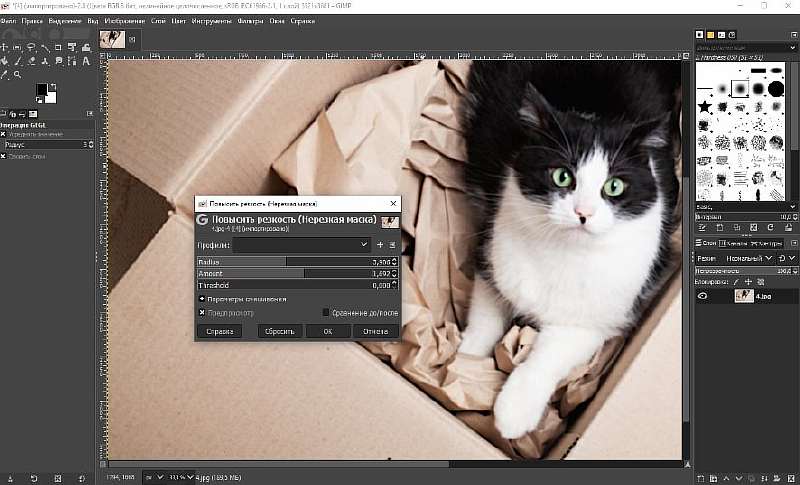Screen dimensions: 800x485
Task: Toggle visibility of 4.jpg layer
Action: pos(703,296)
